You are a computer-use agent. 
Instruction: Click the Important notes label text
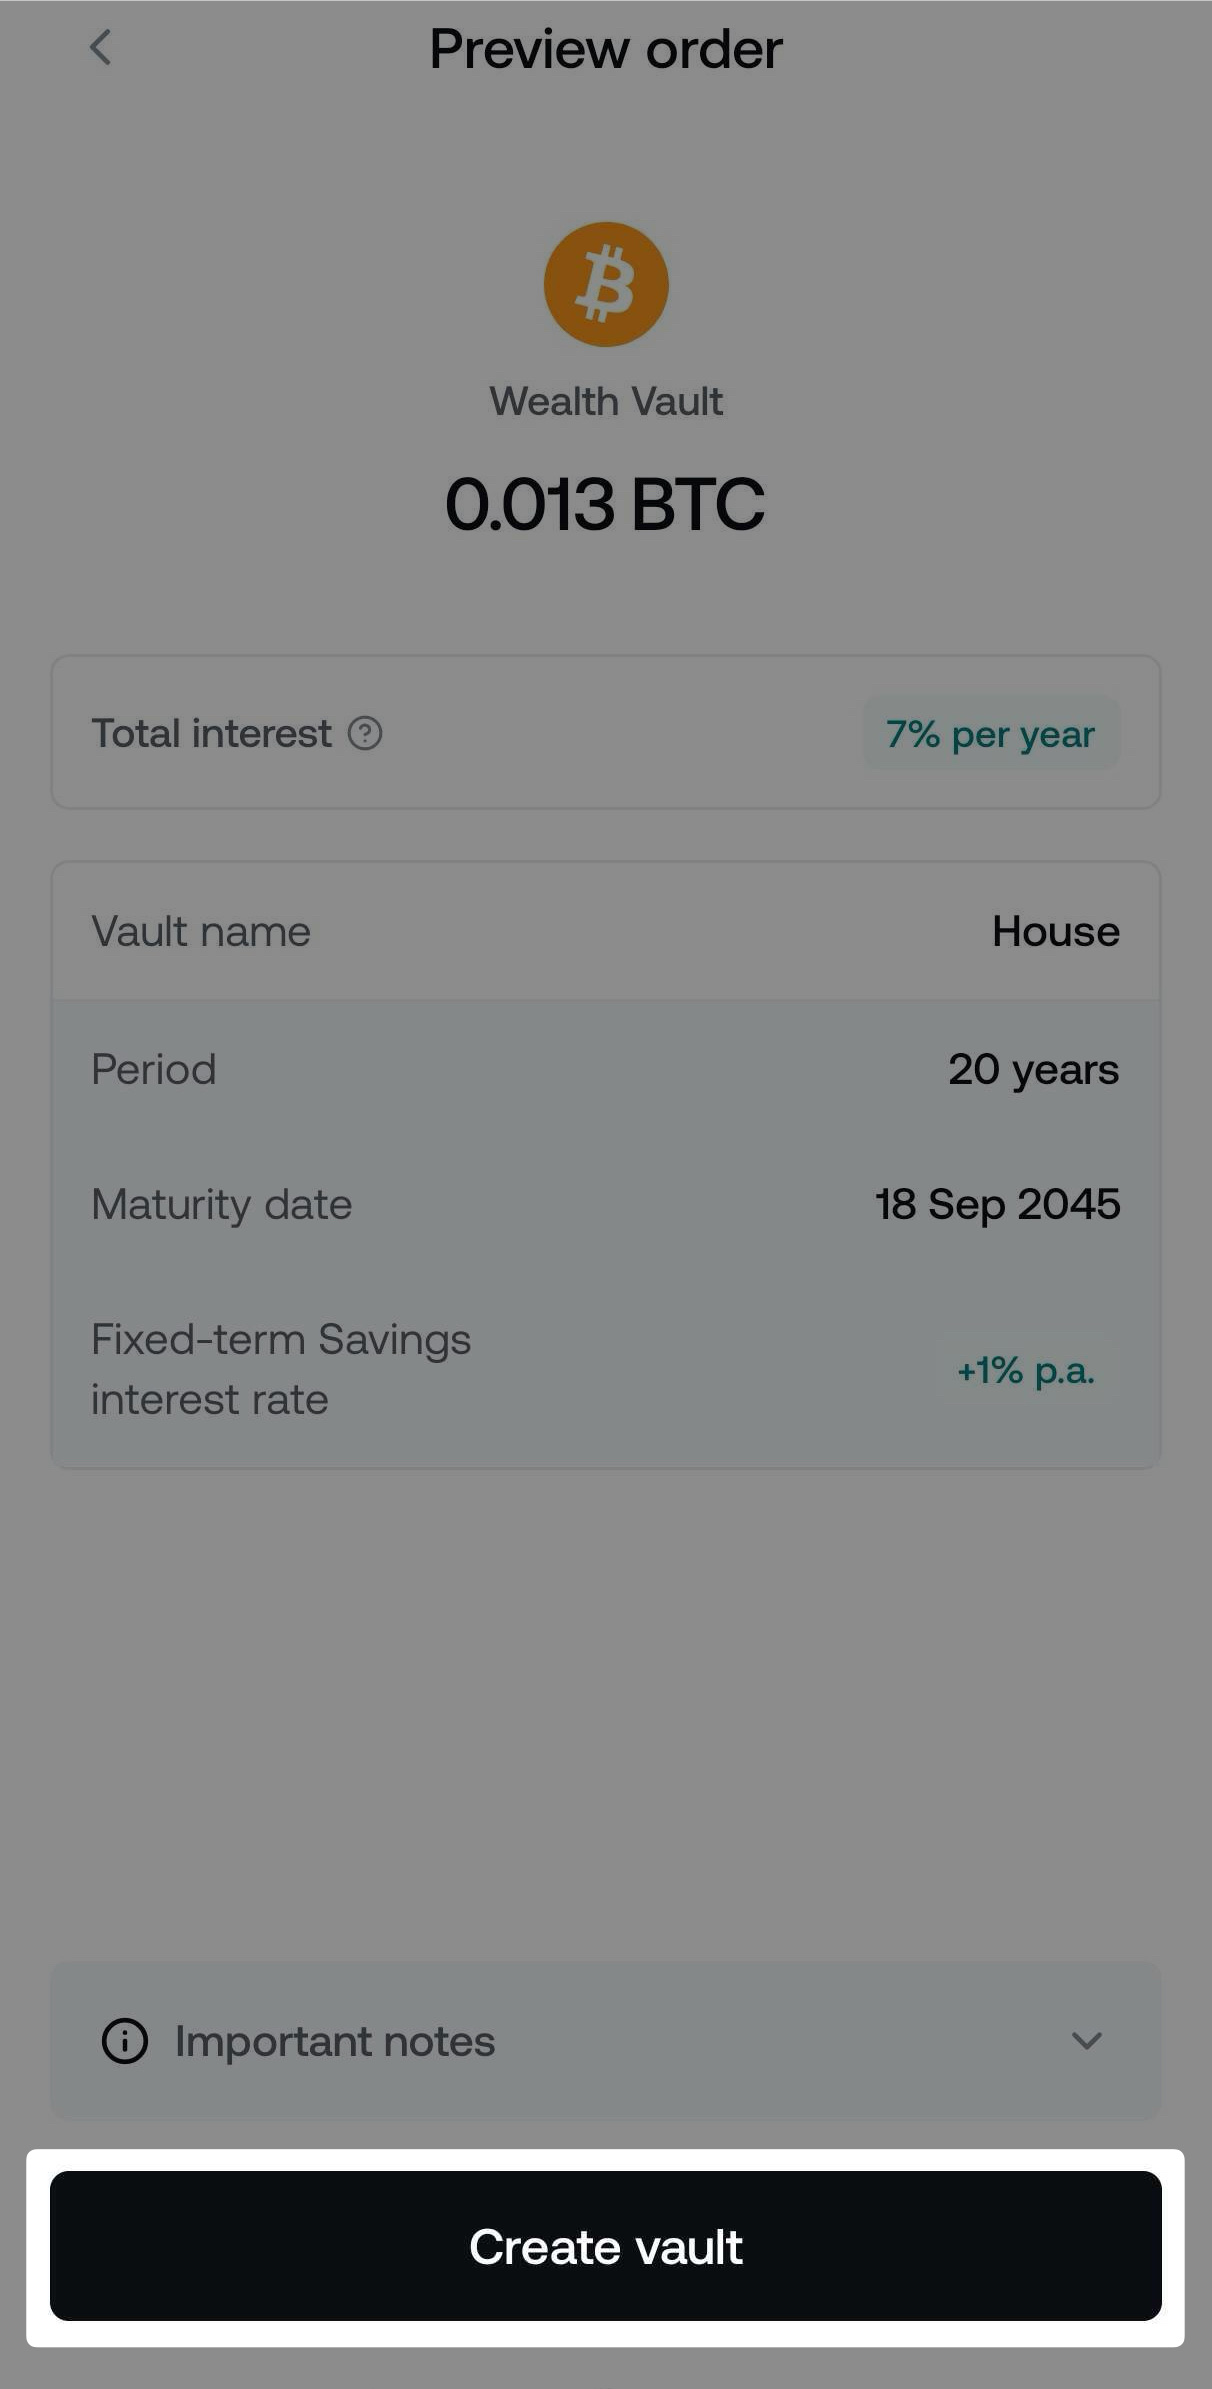point(335,2041)
